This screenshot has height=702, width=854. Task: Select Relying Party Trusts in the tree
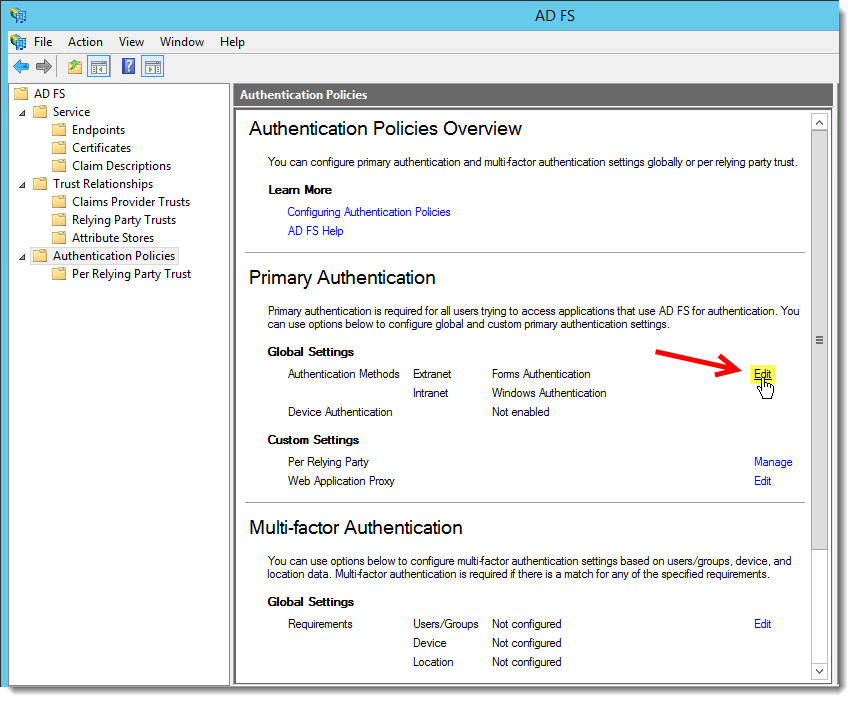pos(124,219)
